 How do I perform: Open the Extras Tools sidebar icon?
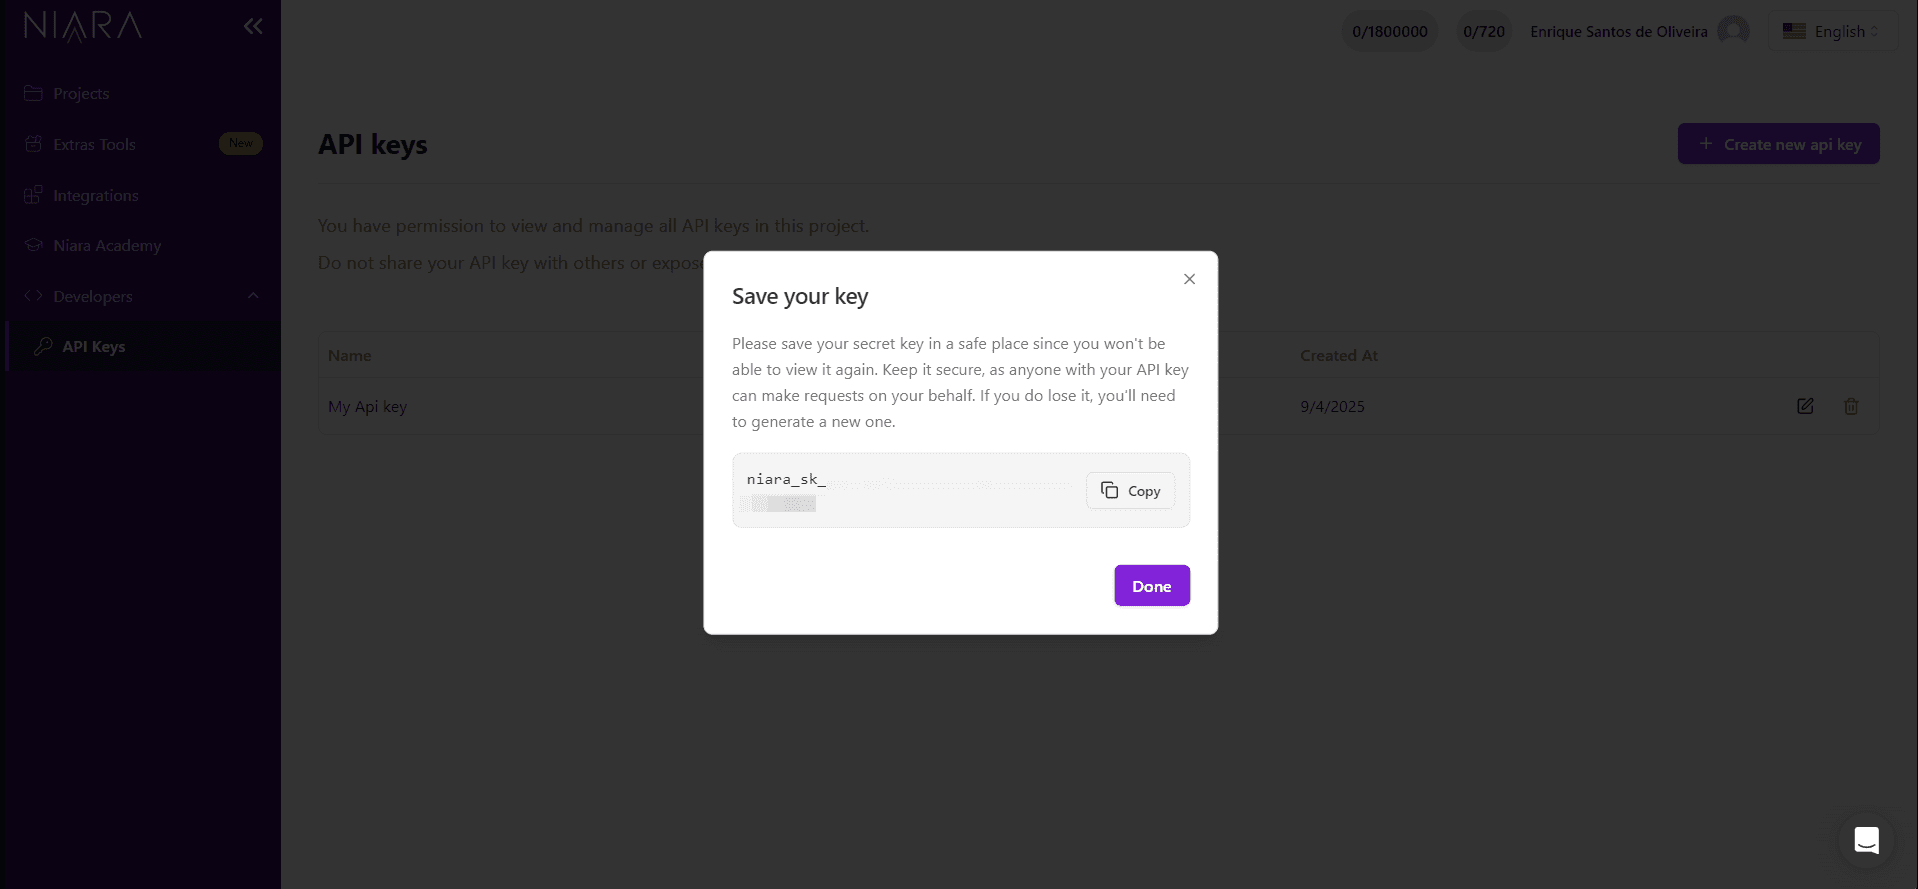click(x=34, y=144)
